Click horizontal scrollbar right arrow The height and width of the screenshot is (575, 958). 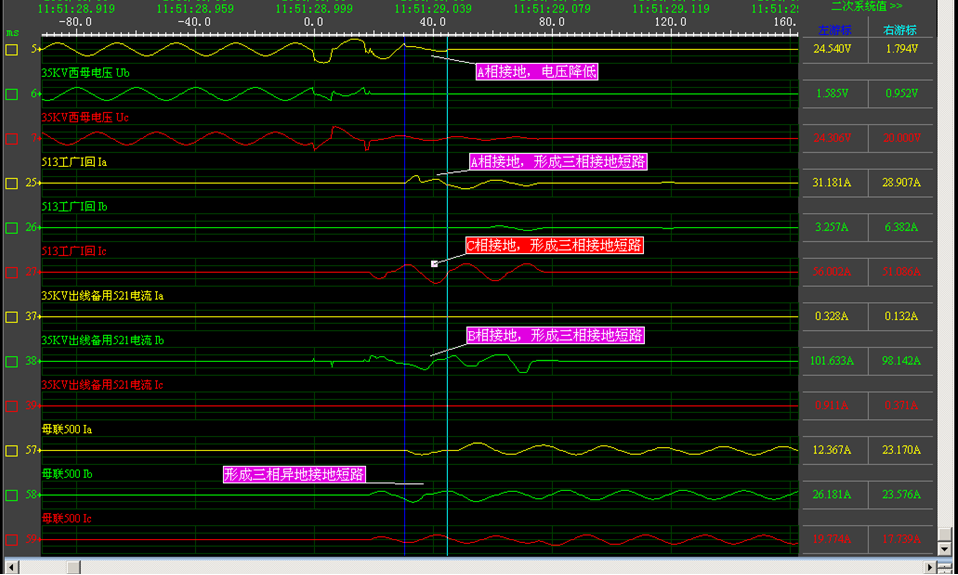[x=929, y=567]
